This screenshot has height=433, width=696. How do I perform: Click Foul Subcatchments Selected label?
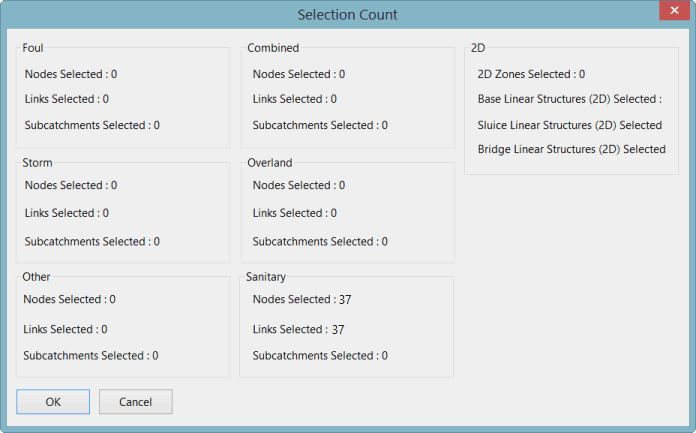pos(92,125)
